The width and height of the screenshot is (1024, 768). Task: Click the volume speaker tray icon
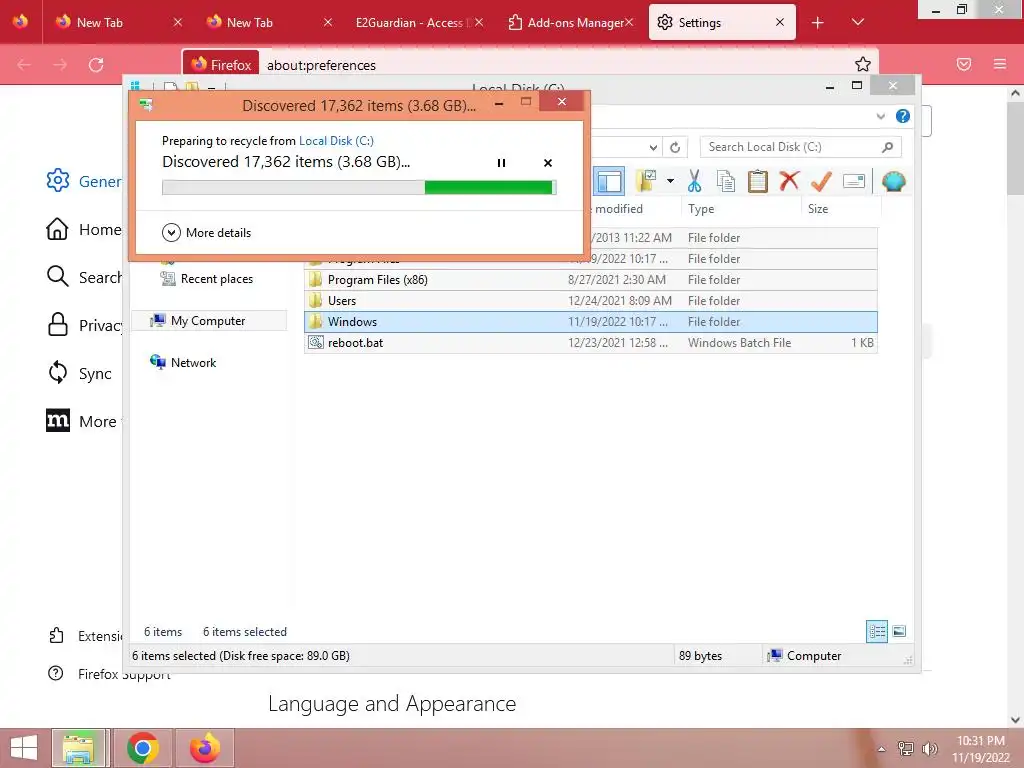[929, 748]
